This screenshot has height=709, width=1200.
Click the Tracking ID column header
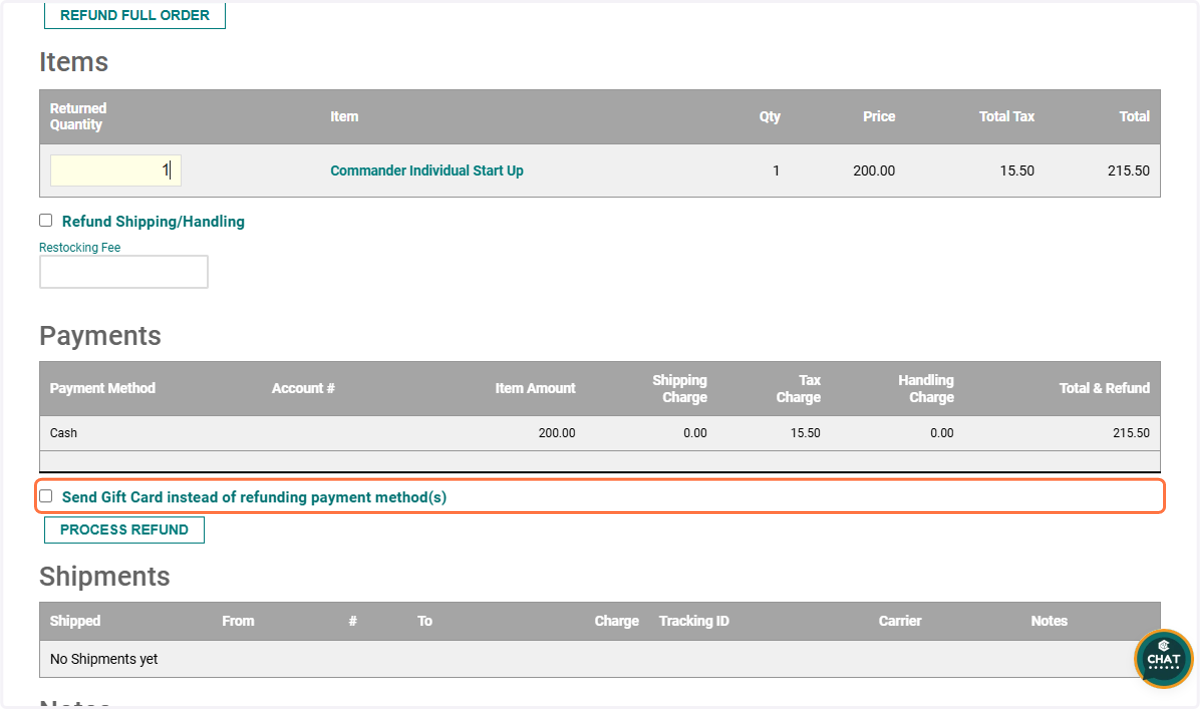point(694,621)
